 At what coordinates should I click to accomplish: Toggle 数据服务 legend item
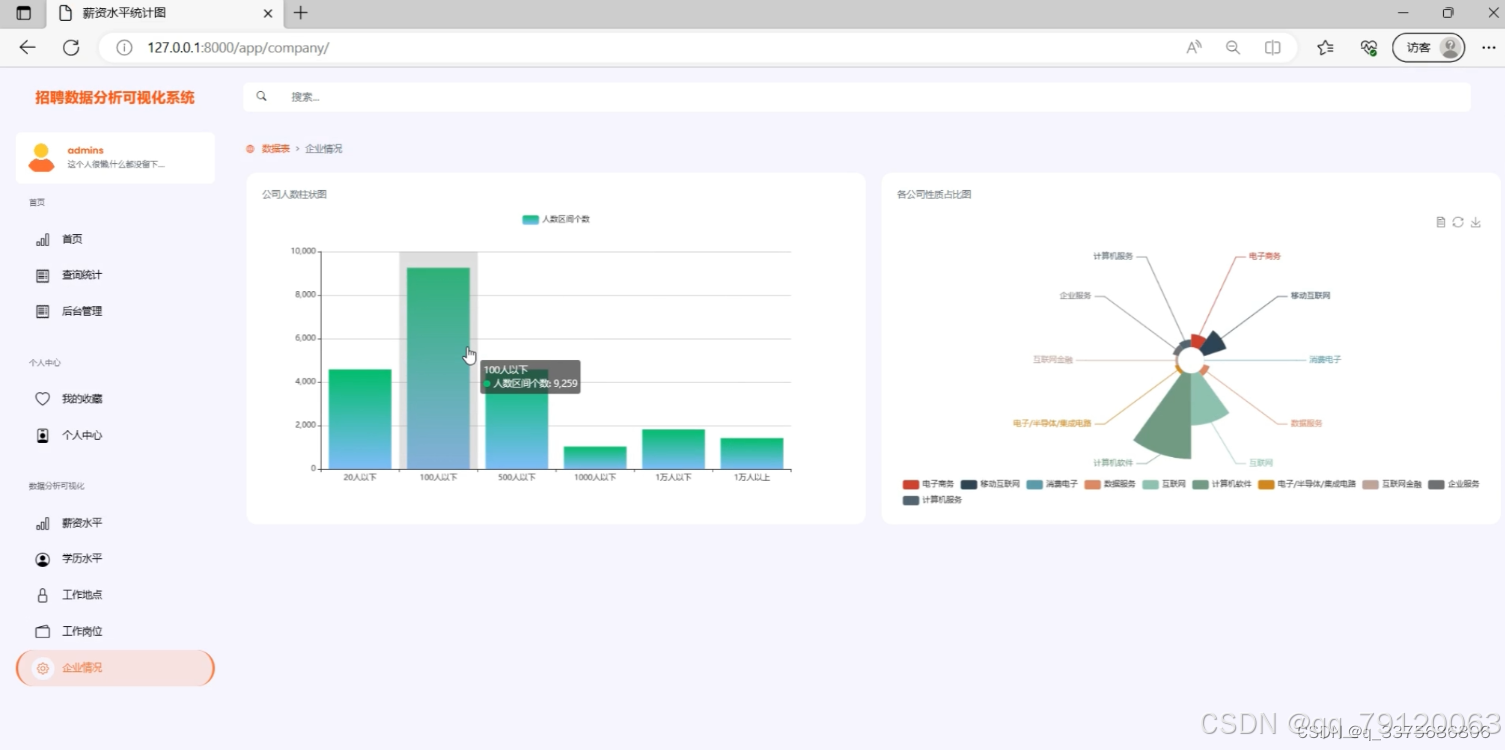point(1110,484)
